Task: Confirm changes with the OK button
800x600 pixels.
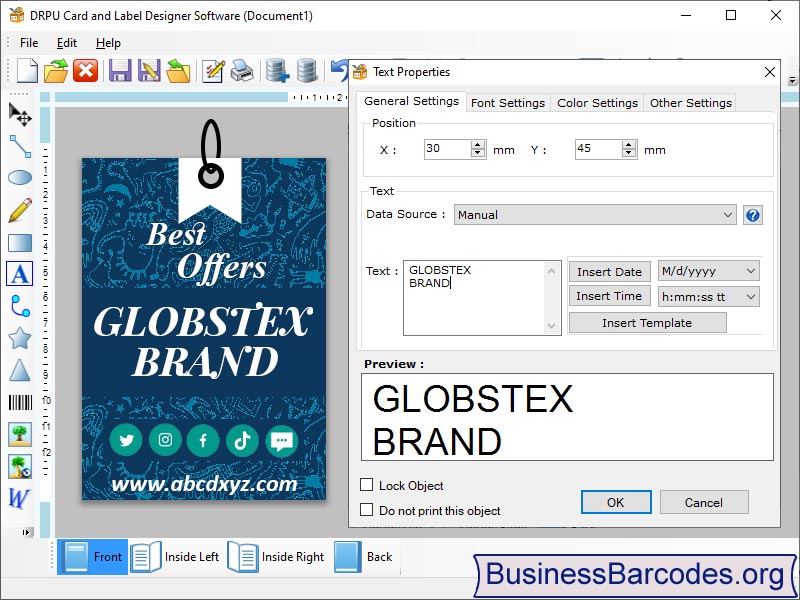Action: tap(615, 502)
